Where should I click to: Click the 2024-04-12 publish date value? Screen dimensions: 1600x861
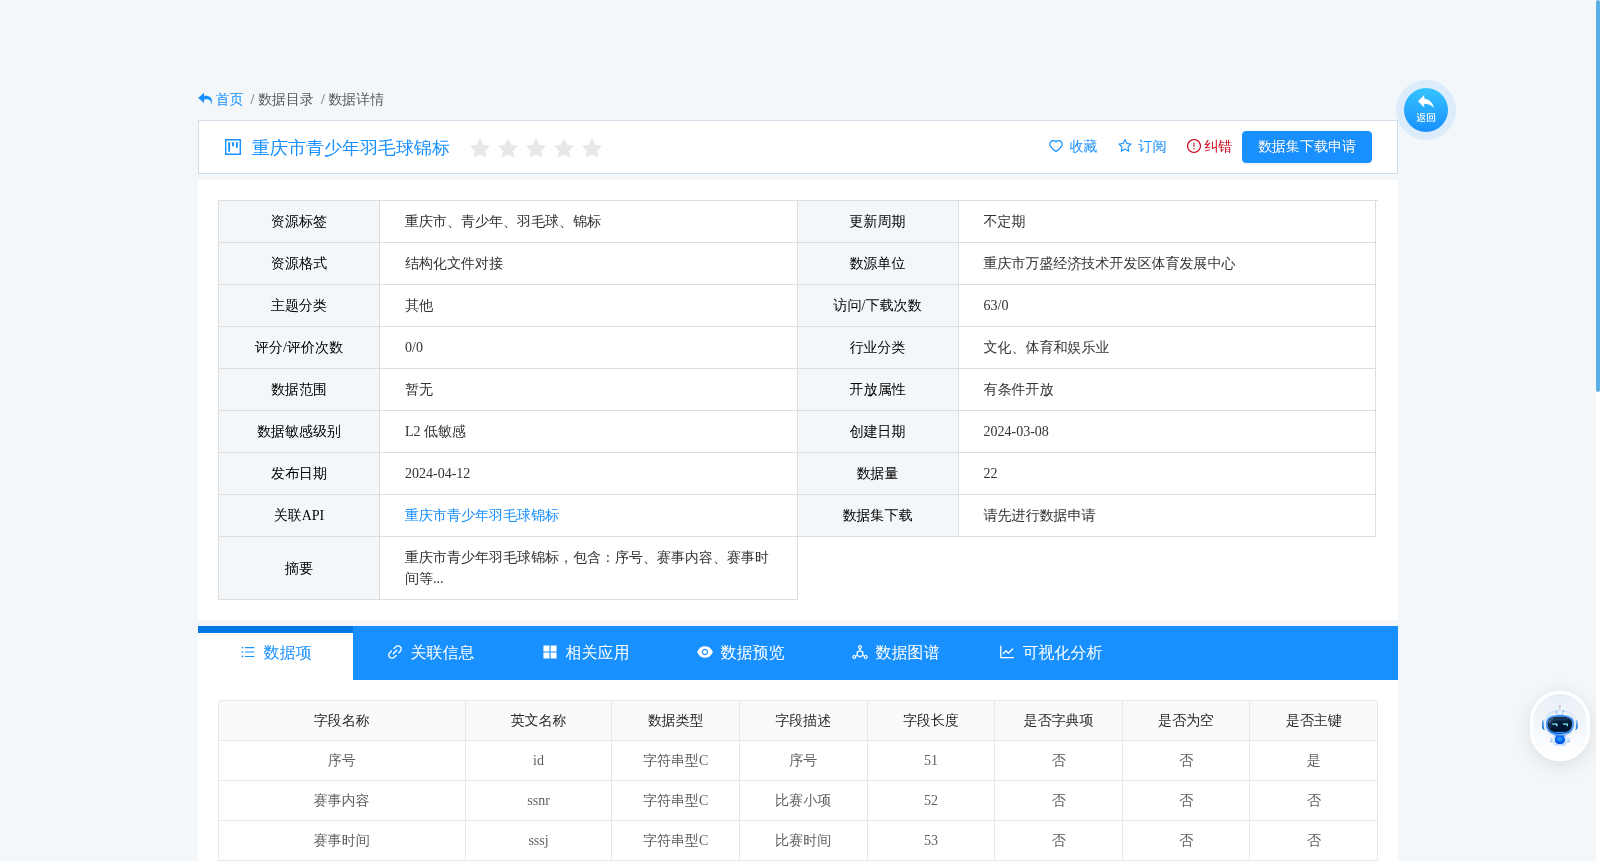coord(437,474)
